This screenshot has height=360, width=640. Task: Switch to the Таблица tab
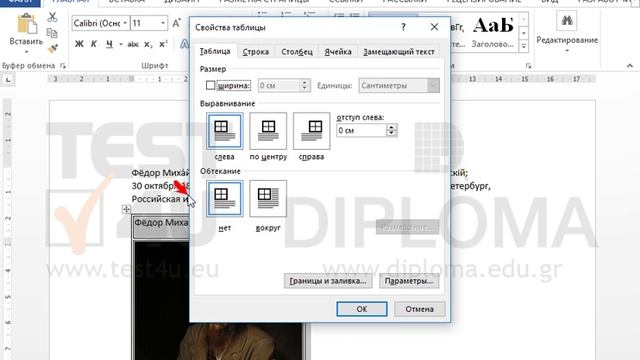tap(215, 51)
